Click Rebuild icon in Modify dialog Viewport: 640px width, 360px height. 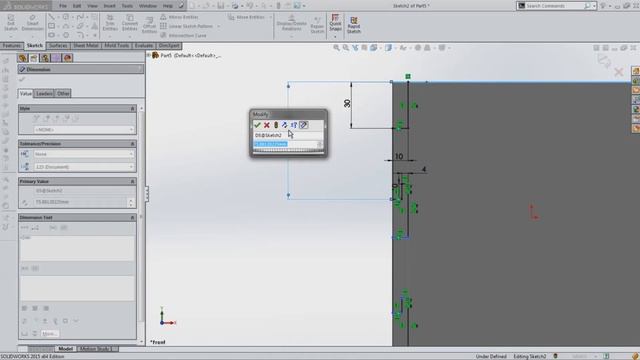[276, 125]
